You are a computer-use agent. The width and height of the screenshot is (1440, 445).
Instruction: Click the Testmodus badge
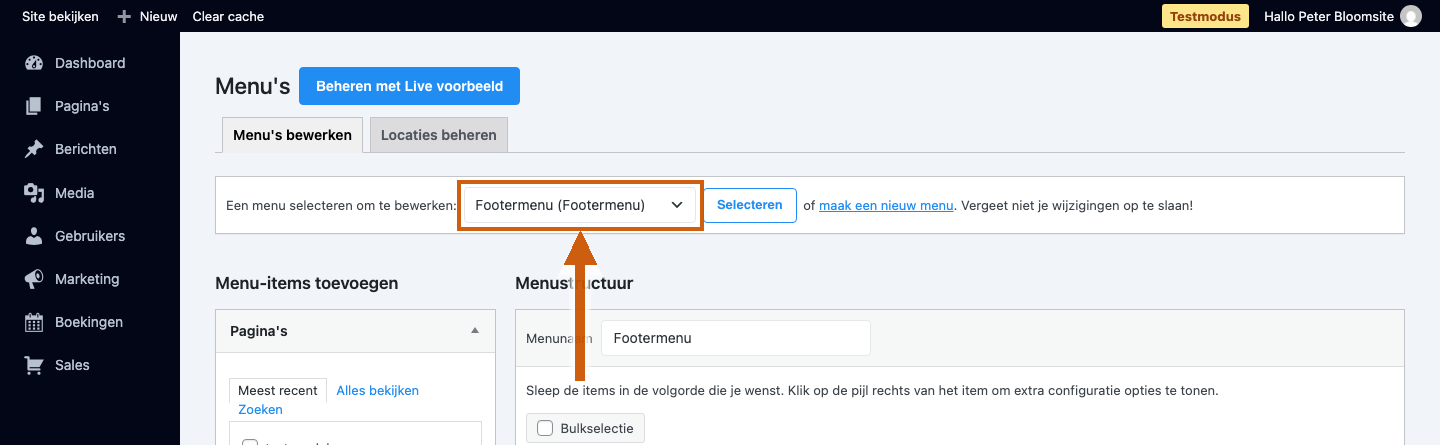(x=1205, y=16)
